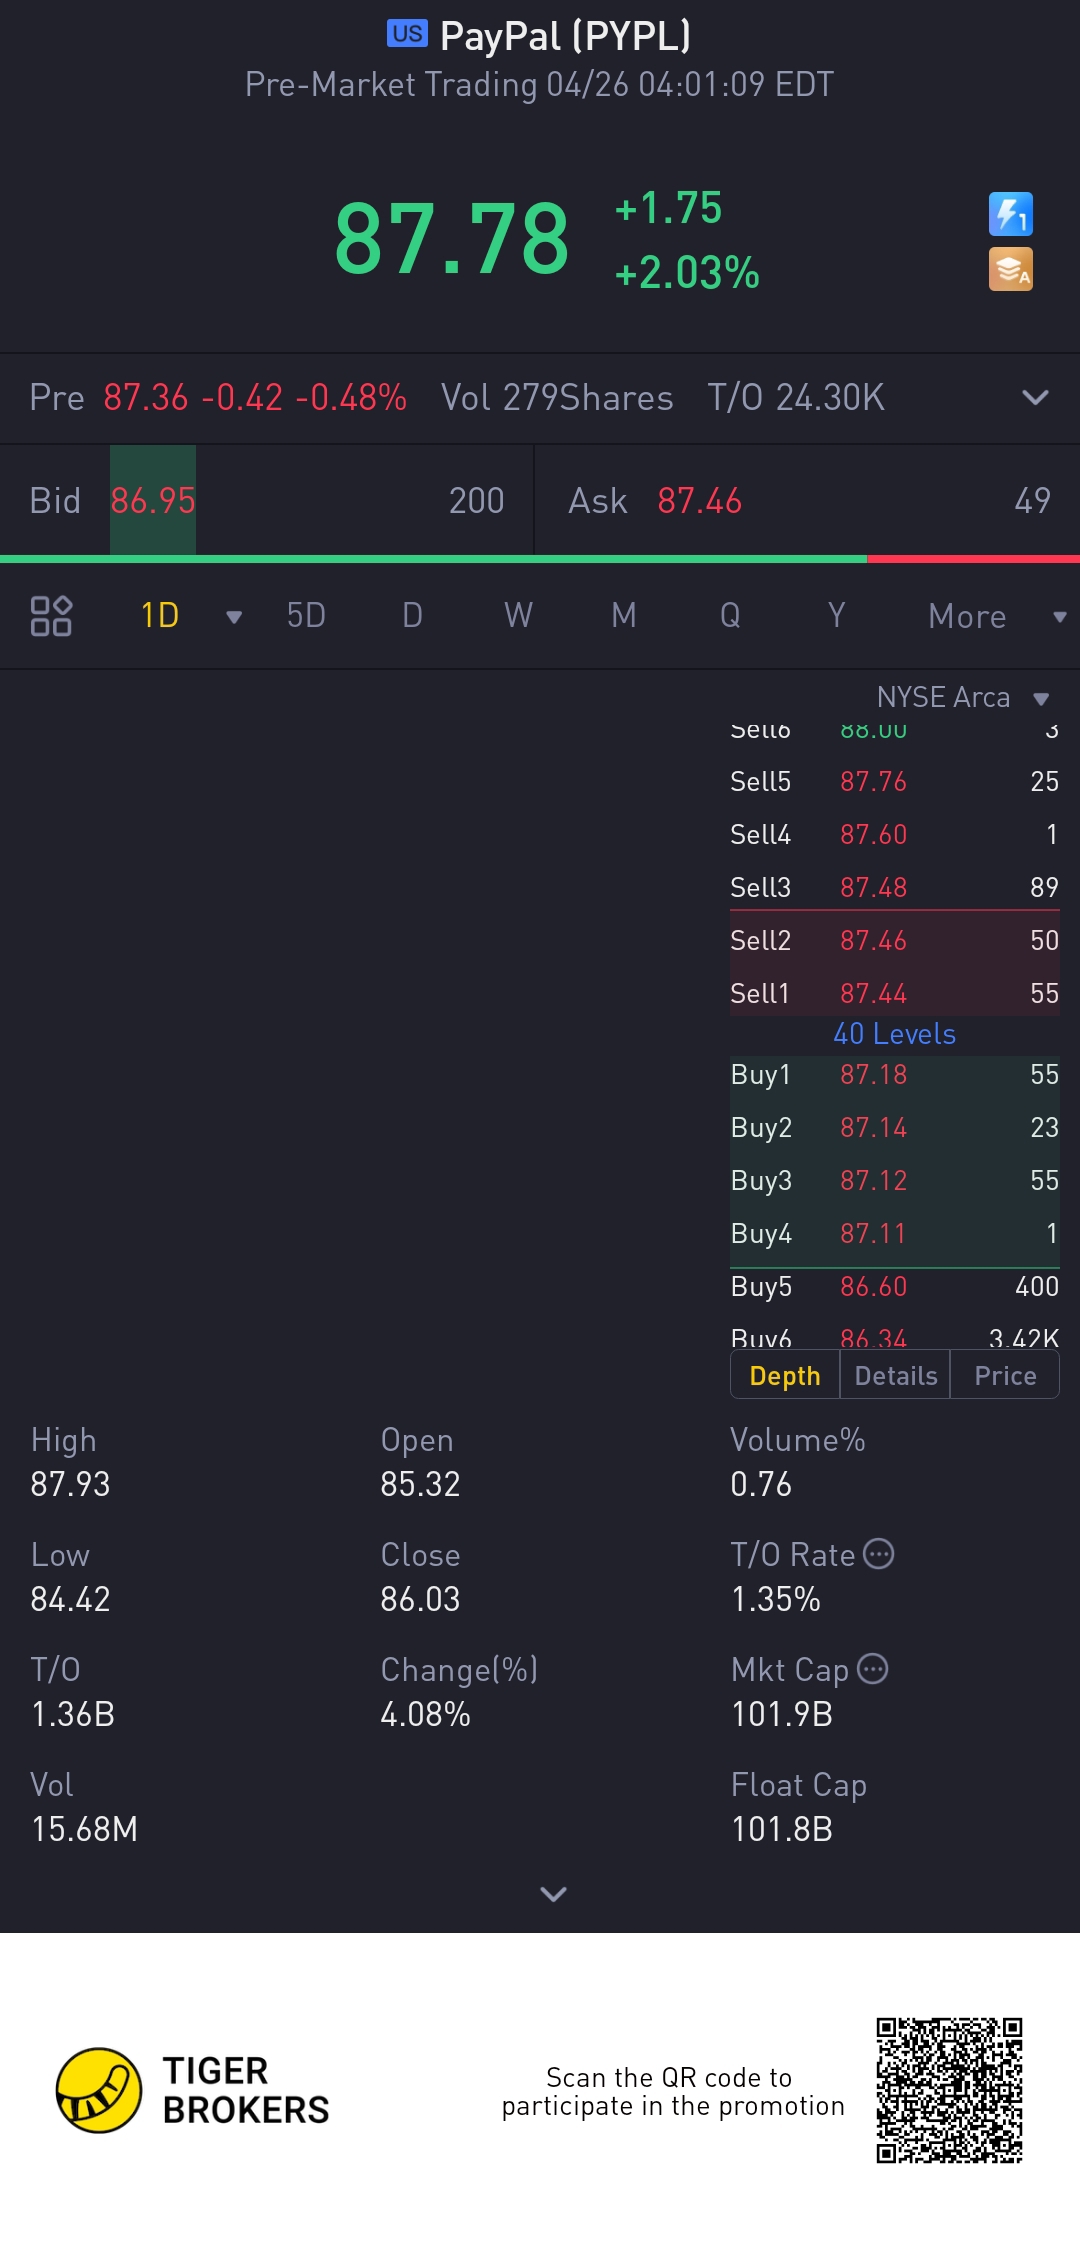
Task: Select the Depth view tab
Action: [x=785, y=1376]
